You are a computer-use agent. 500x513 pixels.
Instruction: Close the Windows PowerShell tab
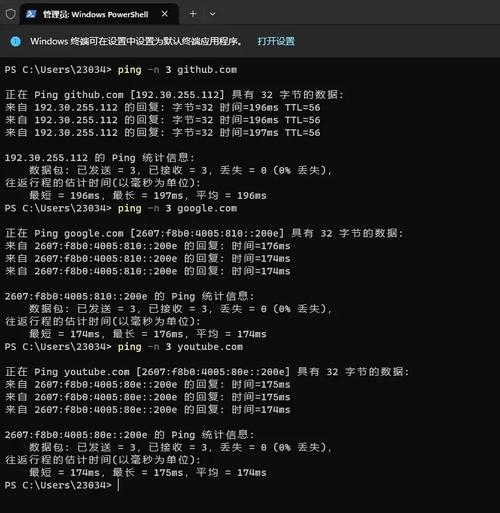(165, 14)
